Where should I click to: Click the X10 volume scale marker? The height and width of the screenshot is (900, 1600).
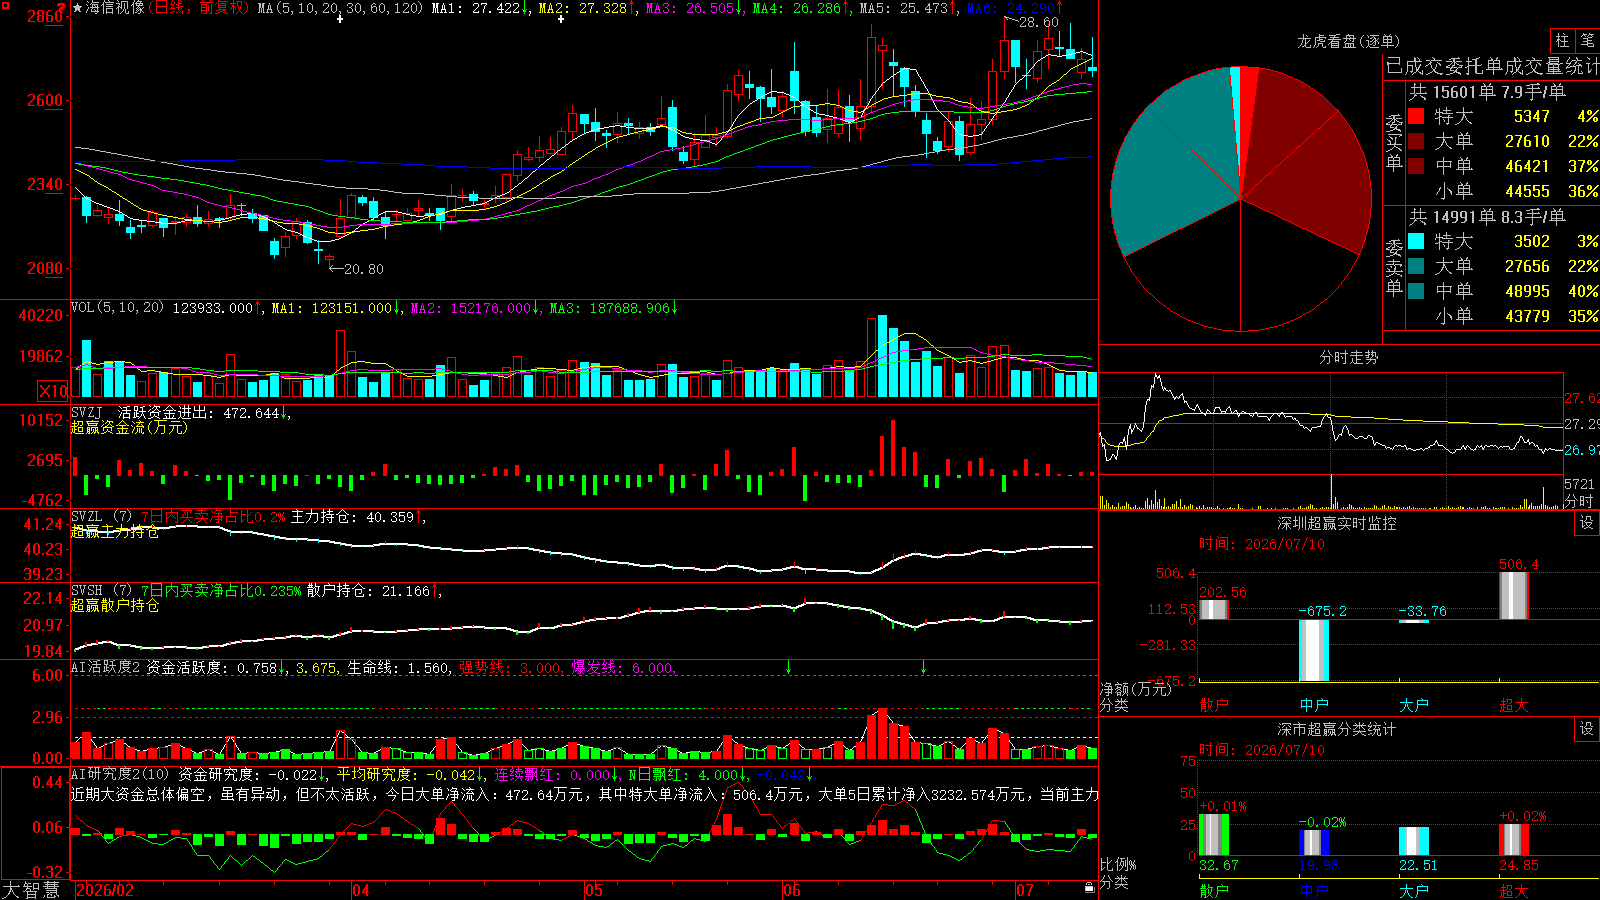point(53,391)
